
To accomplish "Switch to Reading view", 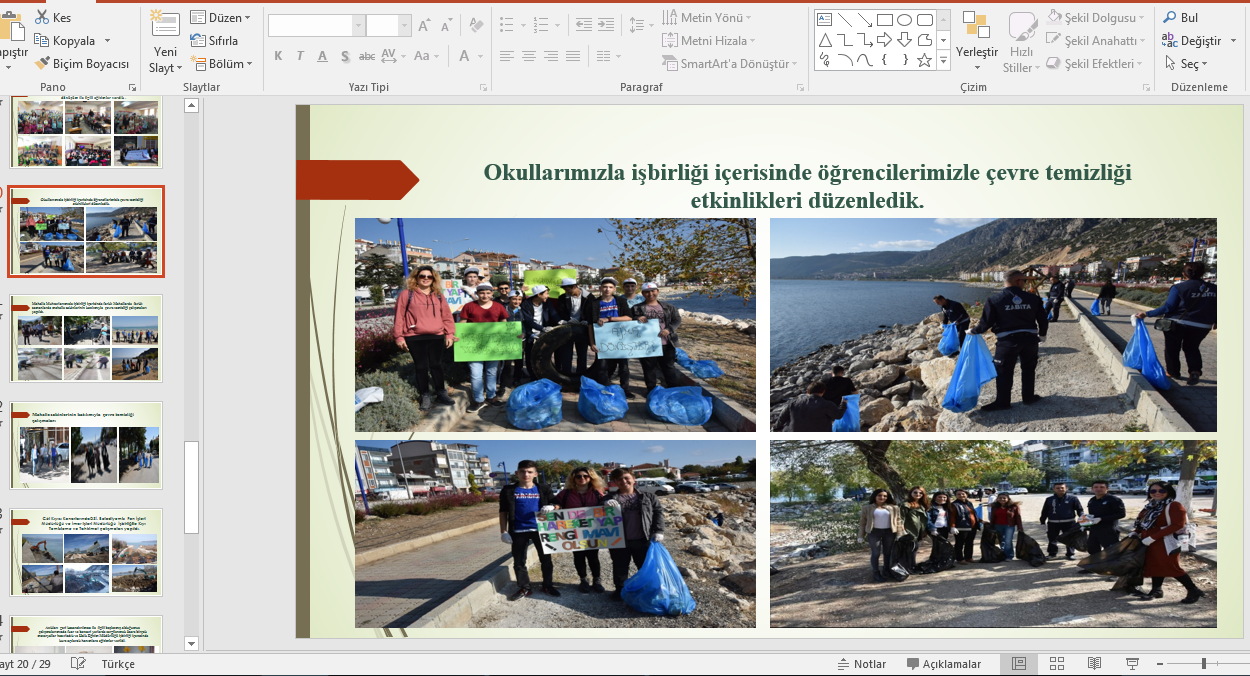I will (1095, 664).
